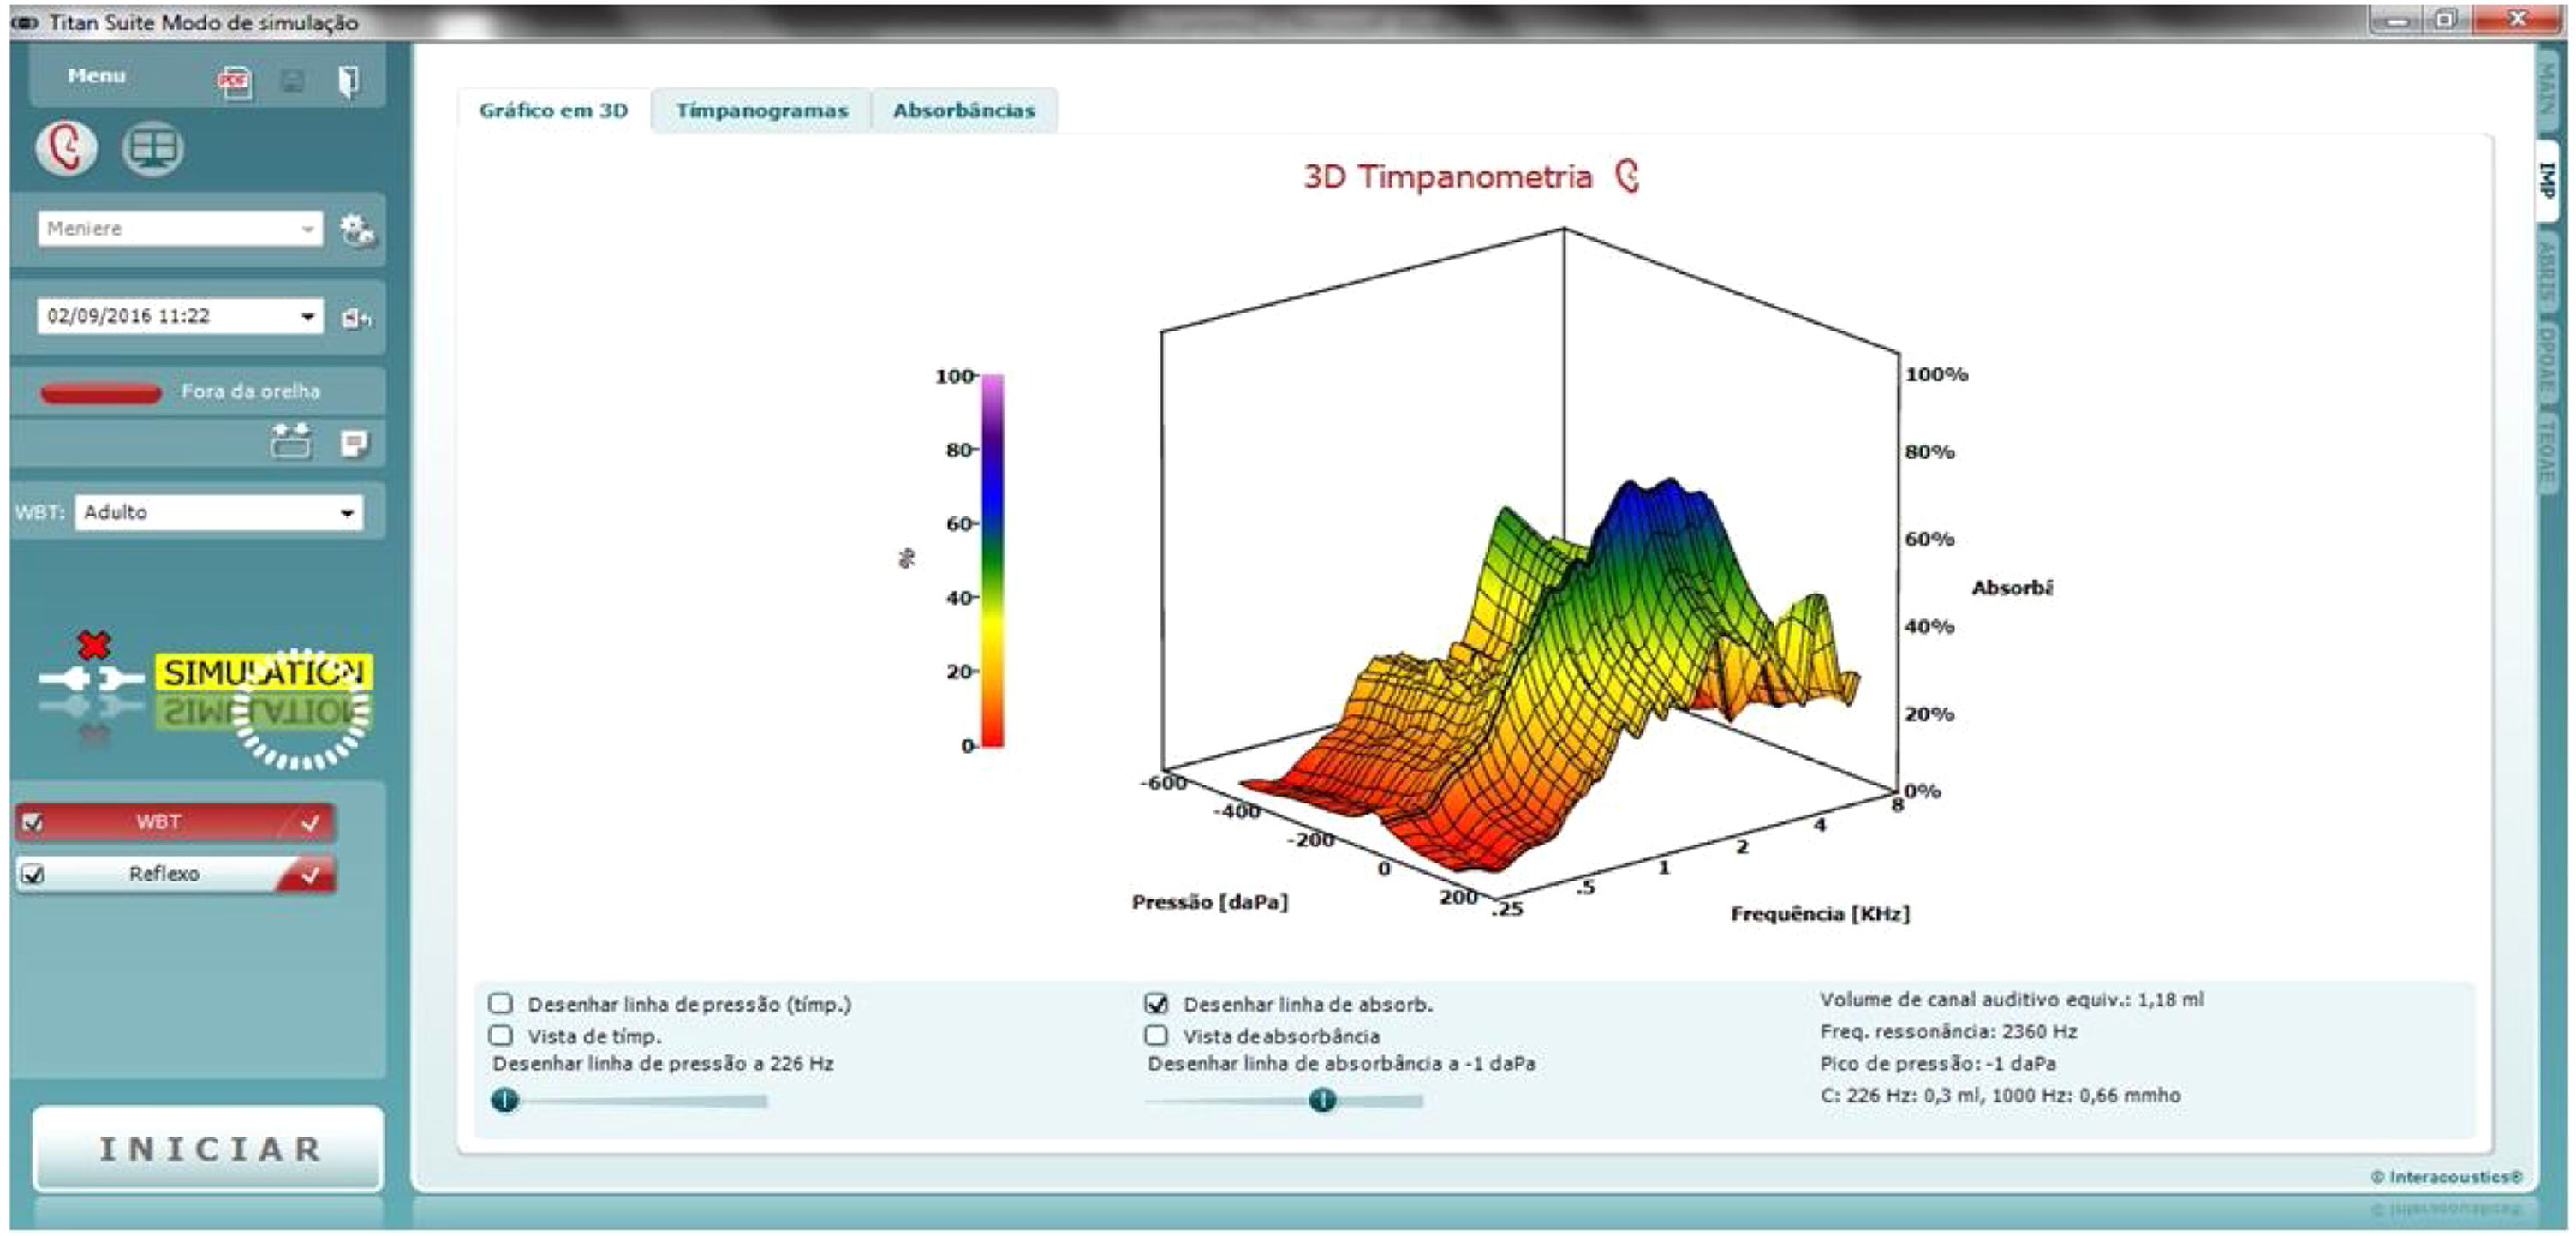This screenshot has width=2576, height=1236.
Task: Click the save and exit door icon
Action: click(x=348, y=81)
